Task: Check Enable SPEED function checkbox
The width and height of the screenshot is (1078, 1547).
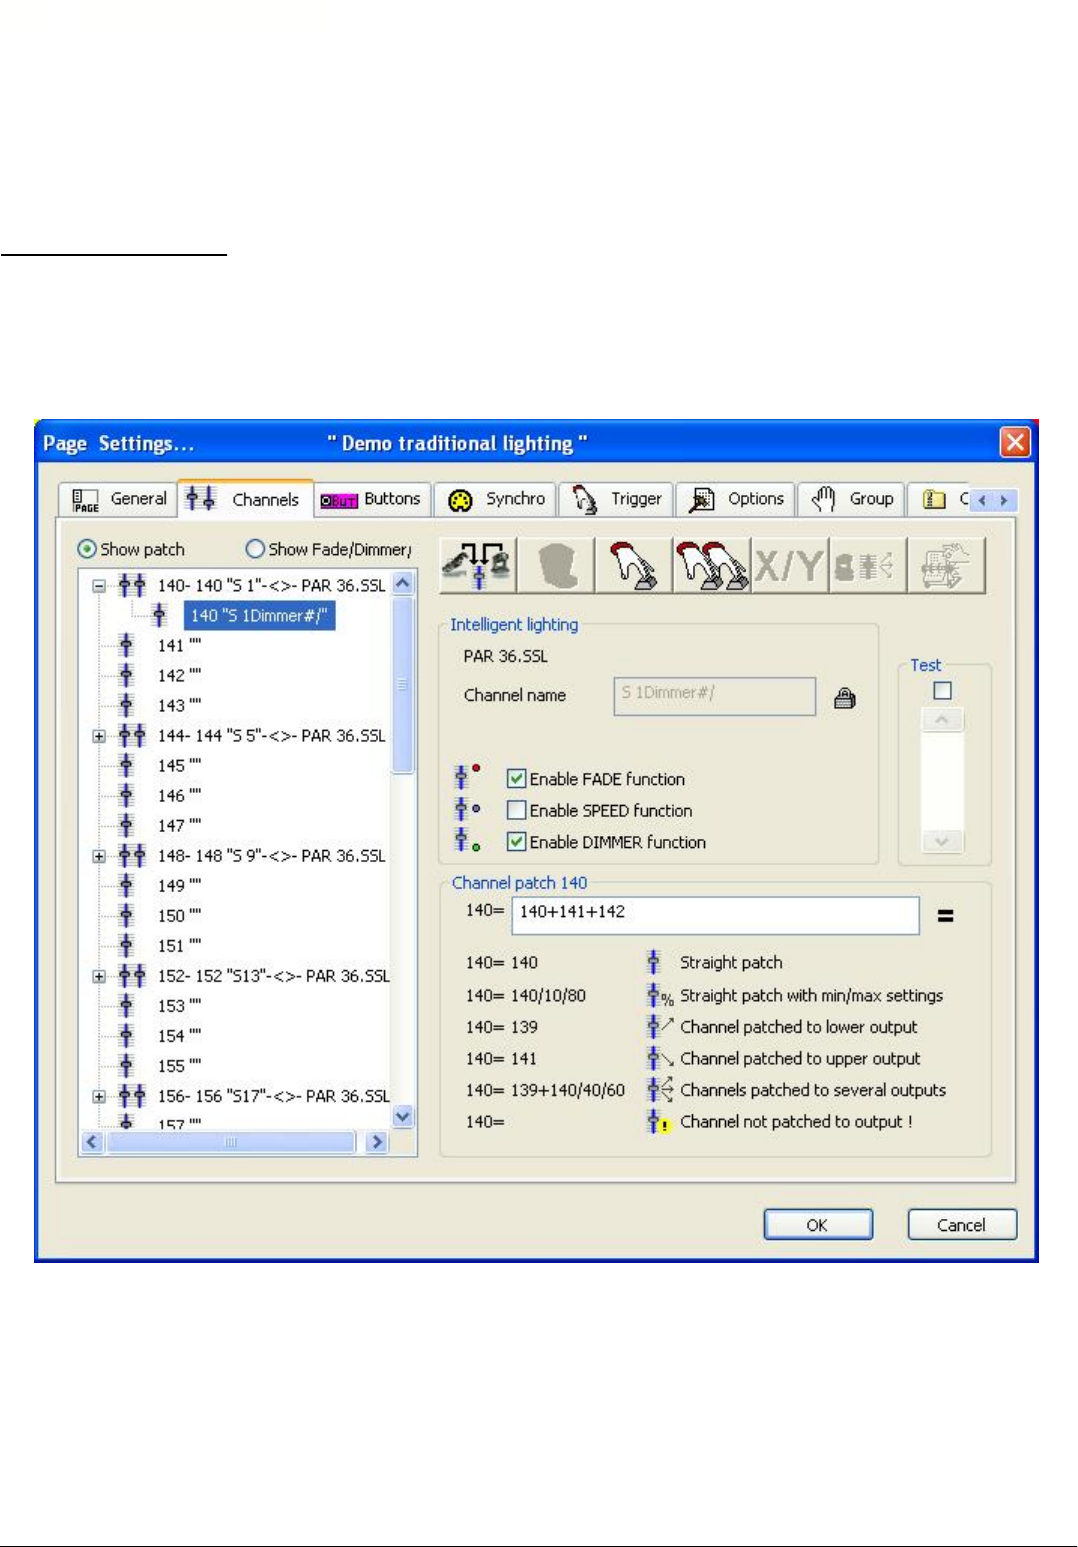Action: point(516,810)
